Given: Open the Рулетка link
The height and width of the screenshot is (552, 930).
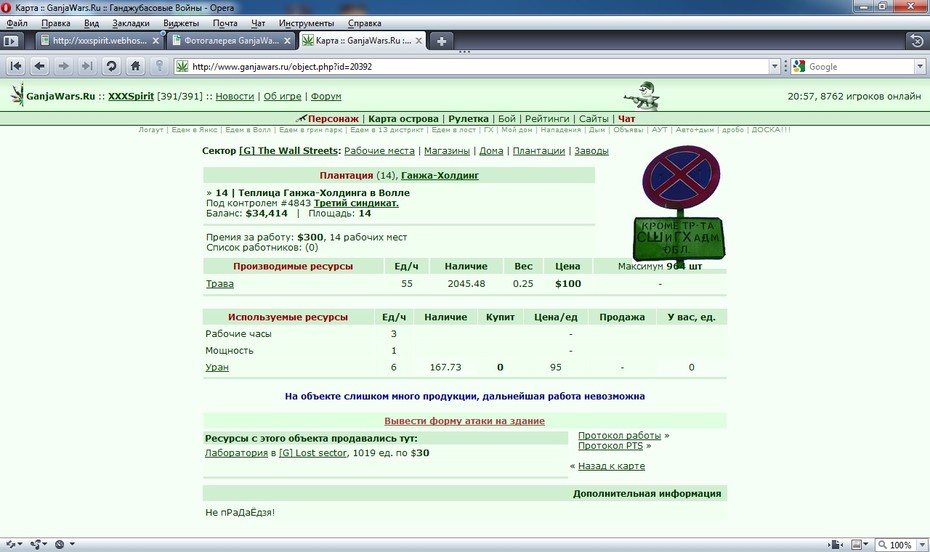Looking at the screenshot, I should coord(468,119).
